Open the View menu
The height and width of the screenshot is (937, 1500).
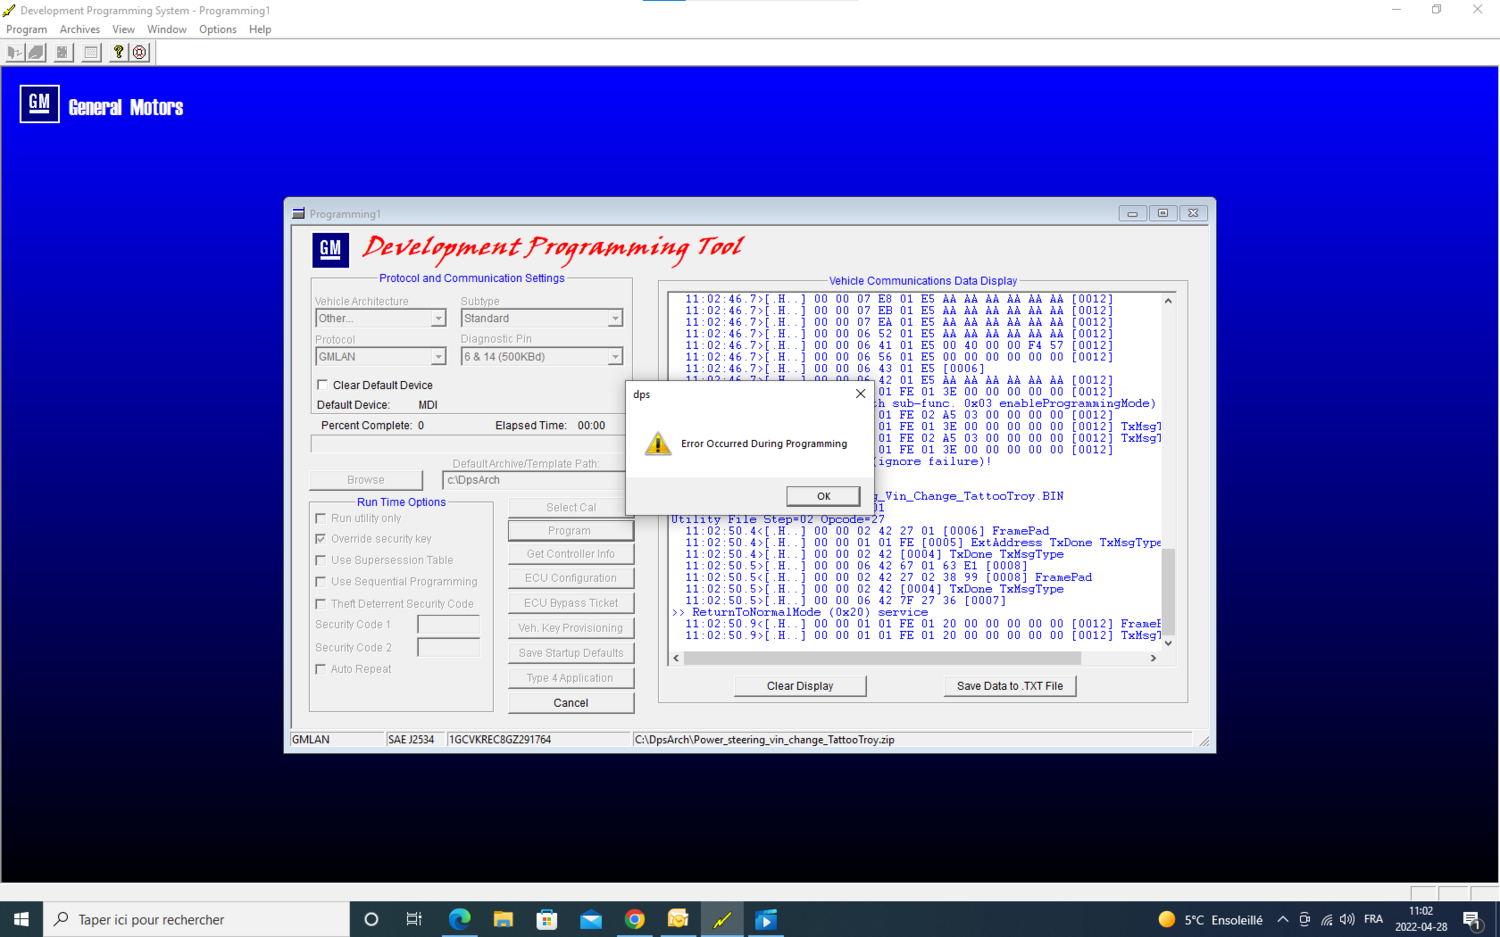click(124, 29)
